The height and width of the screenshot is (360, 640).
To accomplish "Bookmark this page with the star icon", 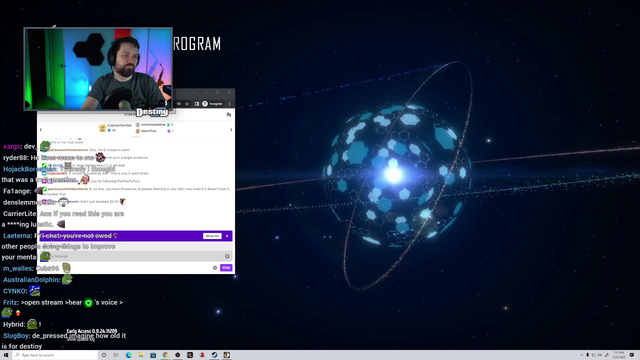I will coord(187,104).
